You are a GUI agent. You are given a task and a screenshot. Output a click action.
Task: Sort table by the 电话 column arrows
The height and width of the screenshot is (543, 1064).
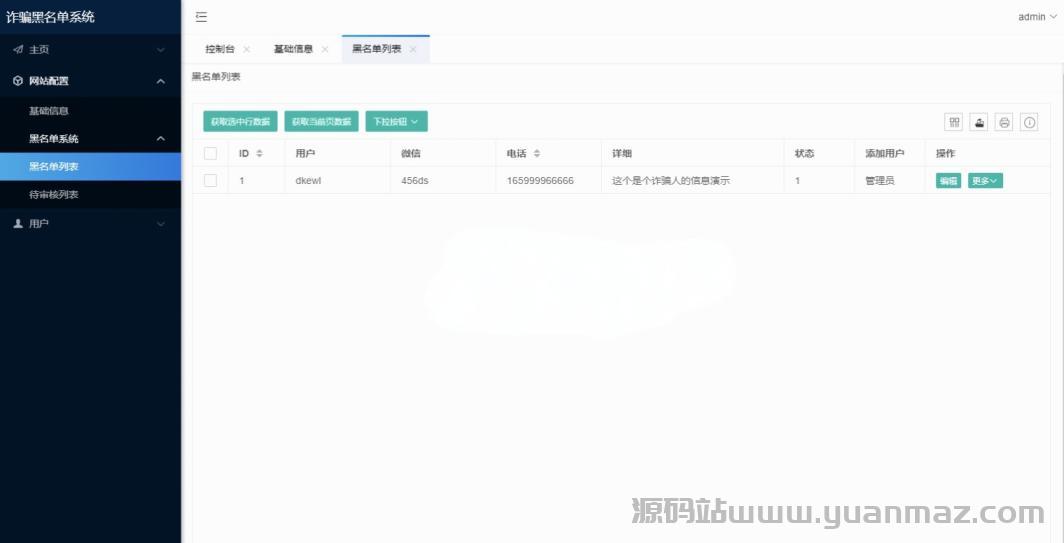[x=537, y=153]
